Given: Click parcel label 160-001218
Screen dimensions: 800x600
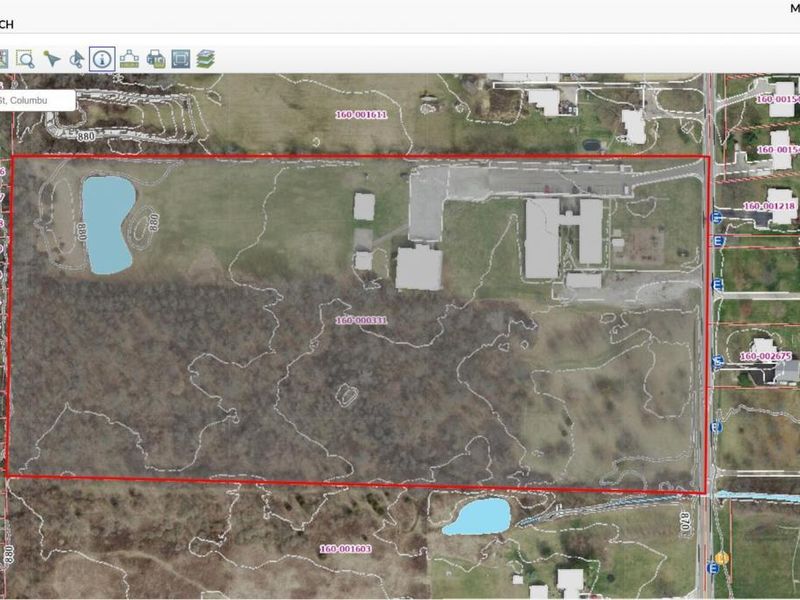Looking at the screenshot, I should 769,207.
